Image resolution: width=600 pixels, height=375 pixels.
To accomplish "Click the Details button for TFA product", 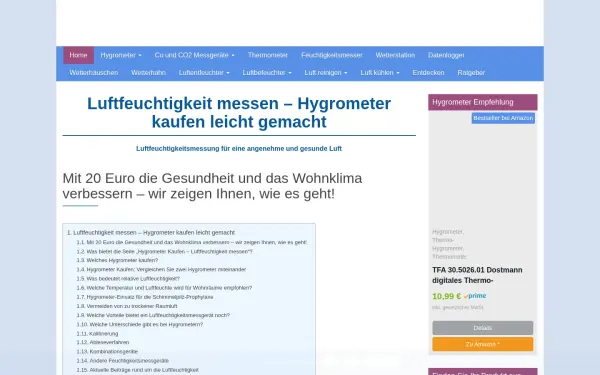I will (483, 328).
